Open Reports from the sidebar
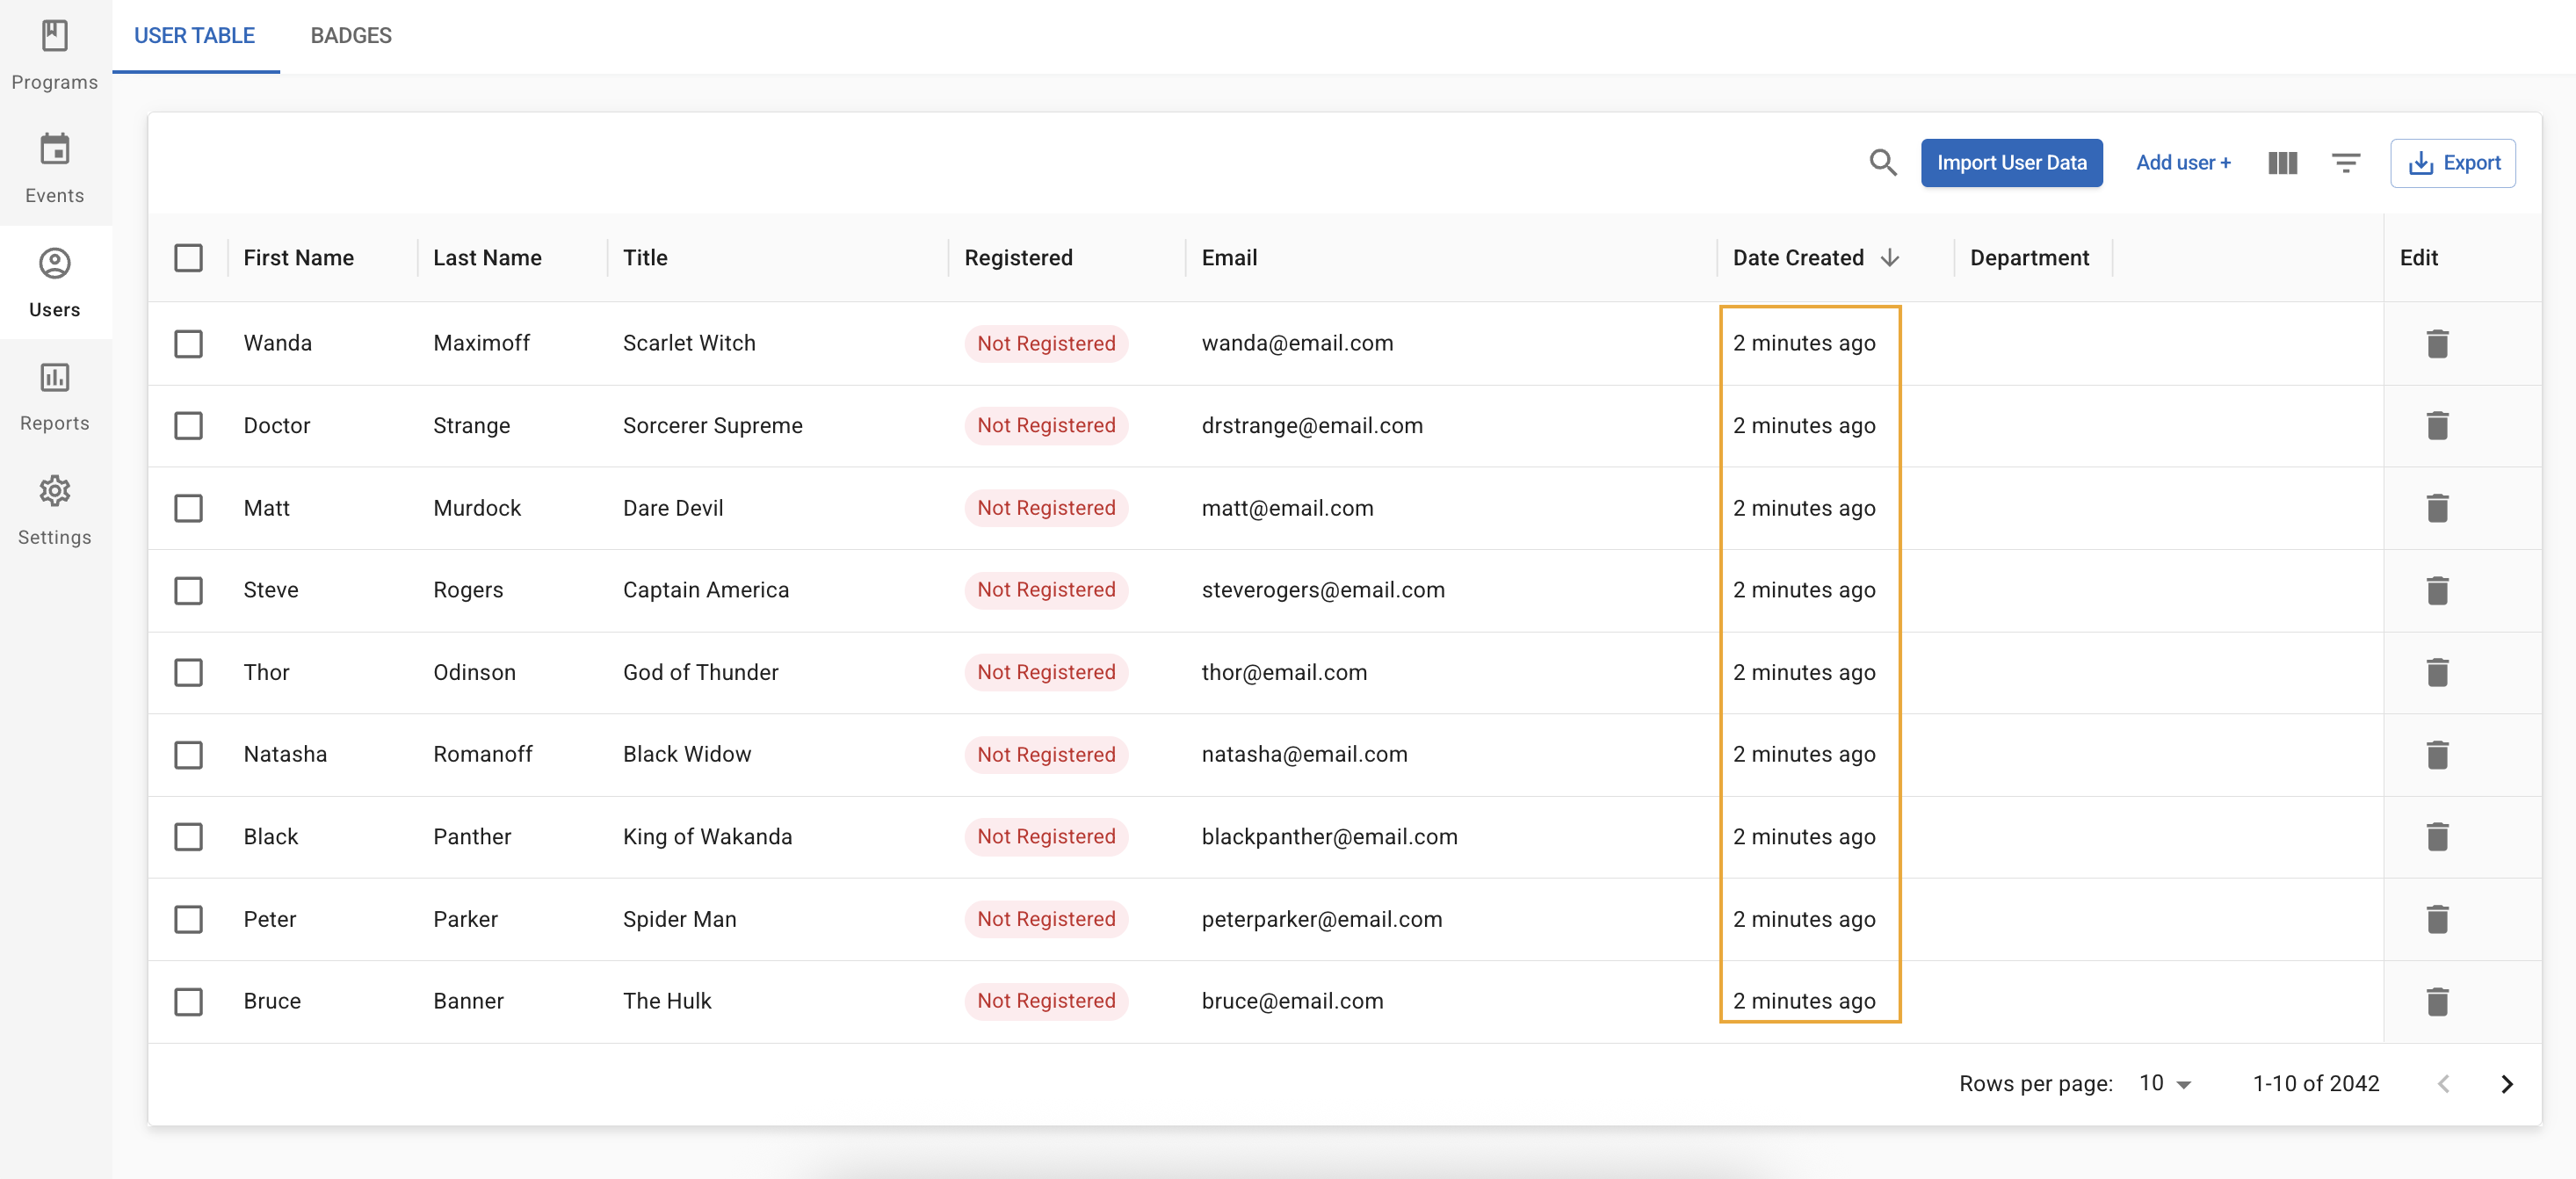 click(55, 396)
